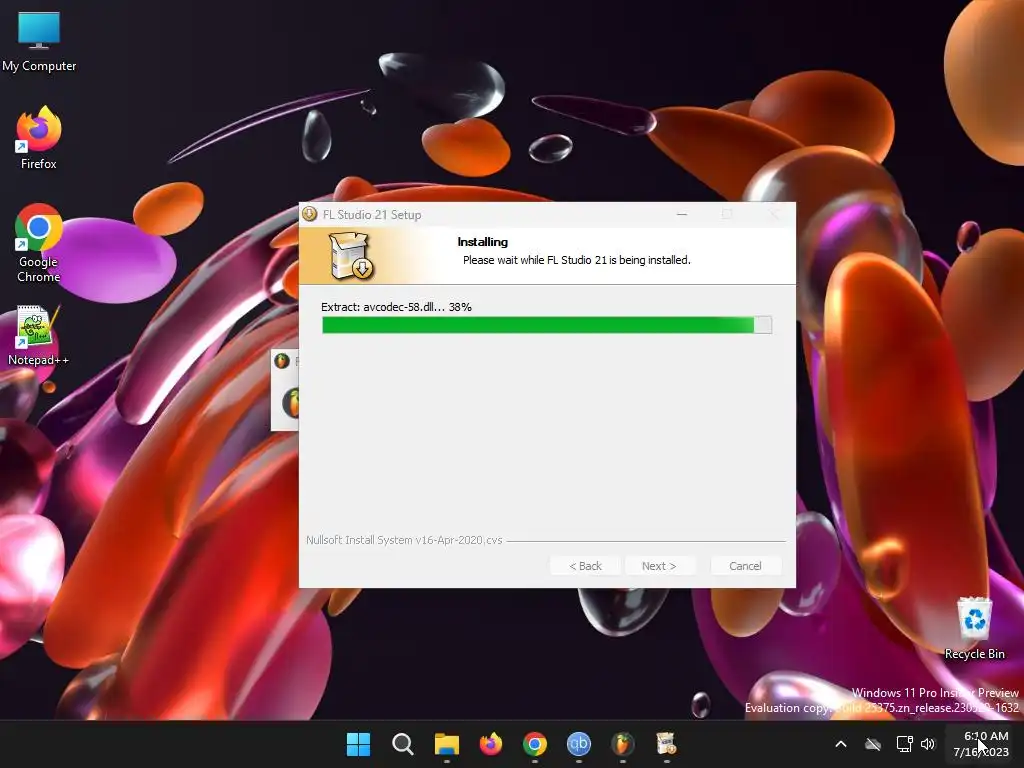Switch to Firefox on the taskbar
Screen dimensions: 1024x768
(x=490, y=744)
